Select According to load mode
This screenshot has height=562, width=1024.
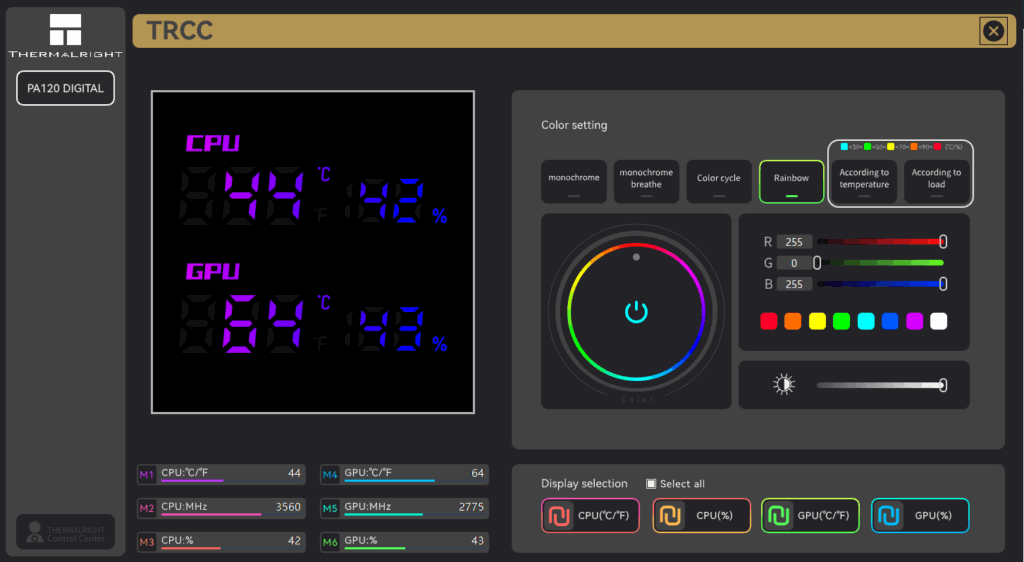coord(936,182)
